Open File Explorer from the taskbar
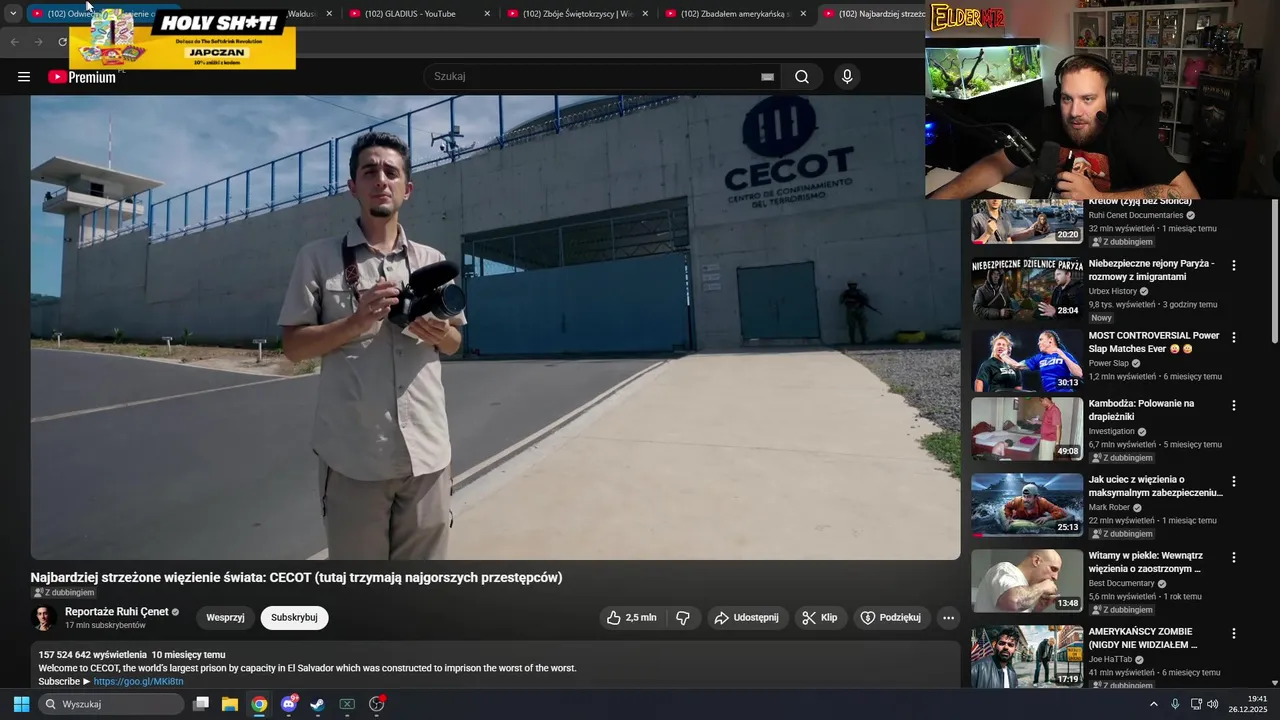The image size is (1280, 720). [x=230, y=704]
